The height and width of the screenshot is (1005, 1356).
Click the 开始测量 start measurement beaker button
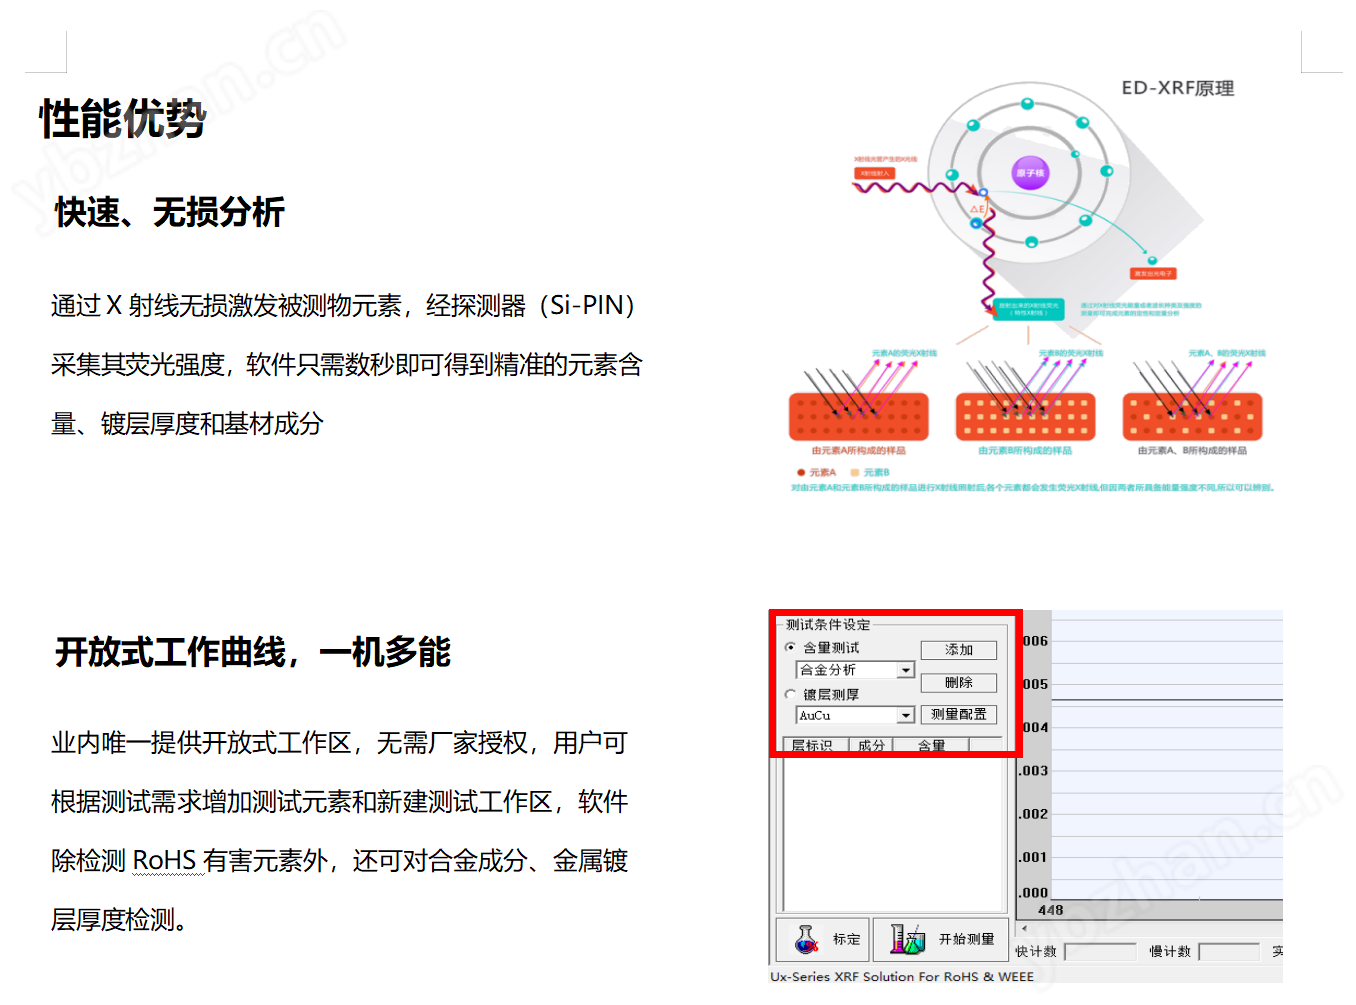pos(941,939)
